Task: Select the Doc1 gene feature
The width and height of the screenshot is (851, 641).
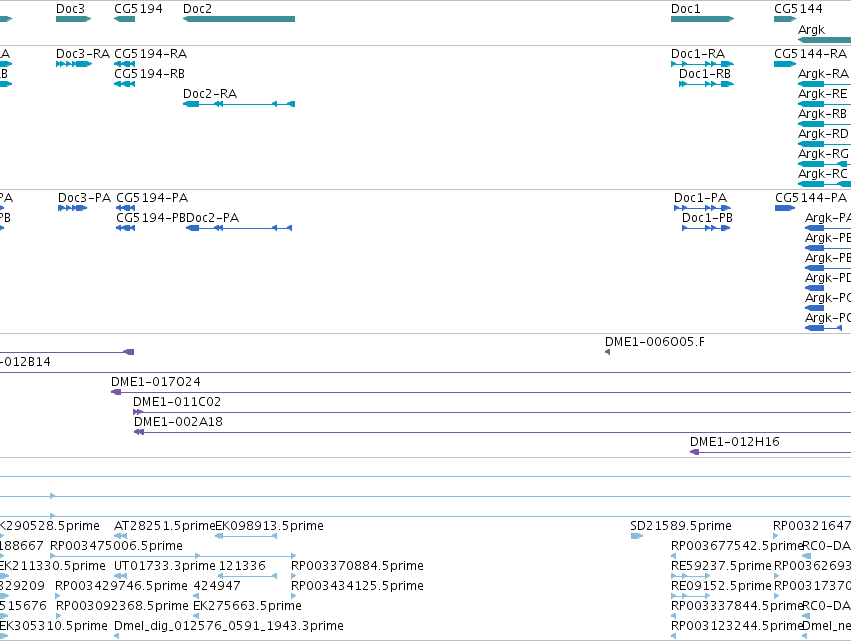Action: (x=702, y=19)
